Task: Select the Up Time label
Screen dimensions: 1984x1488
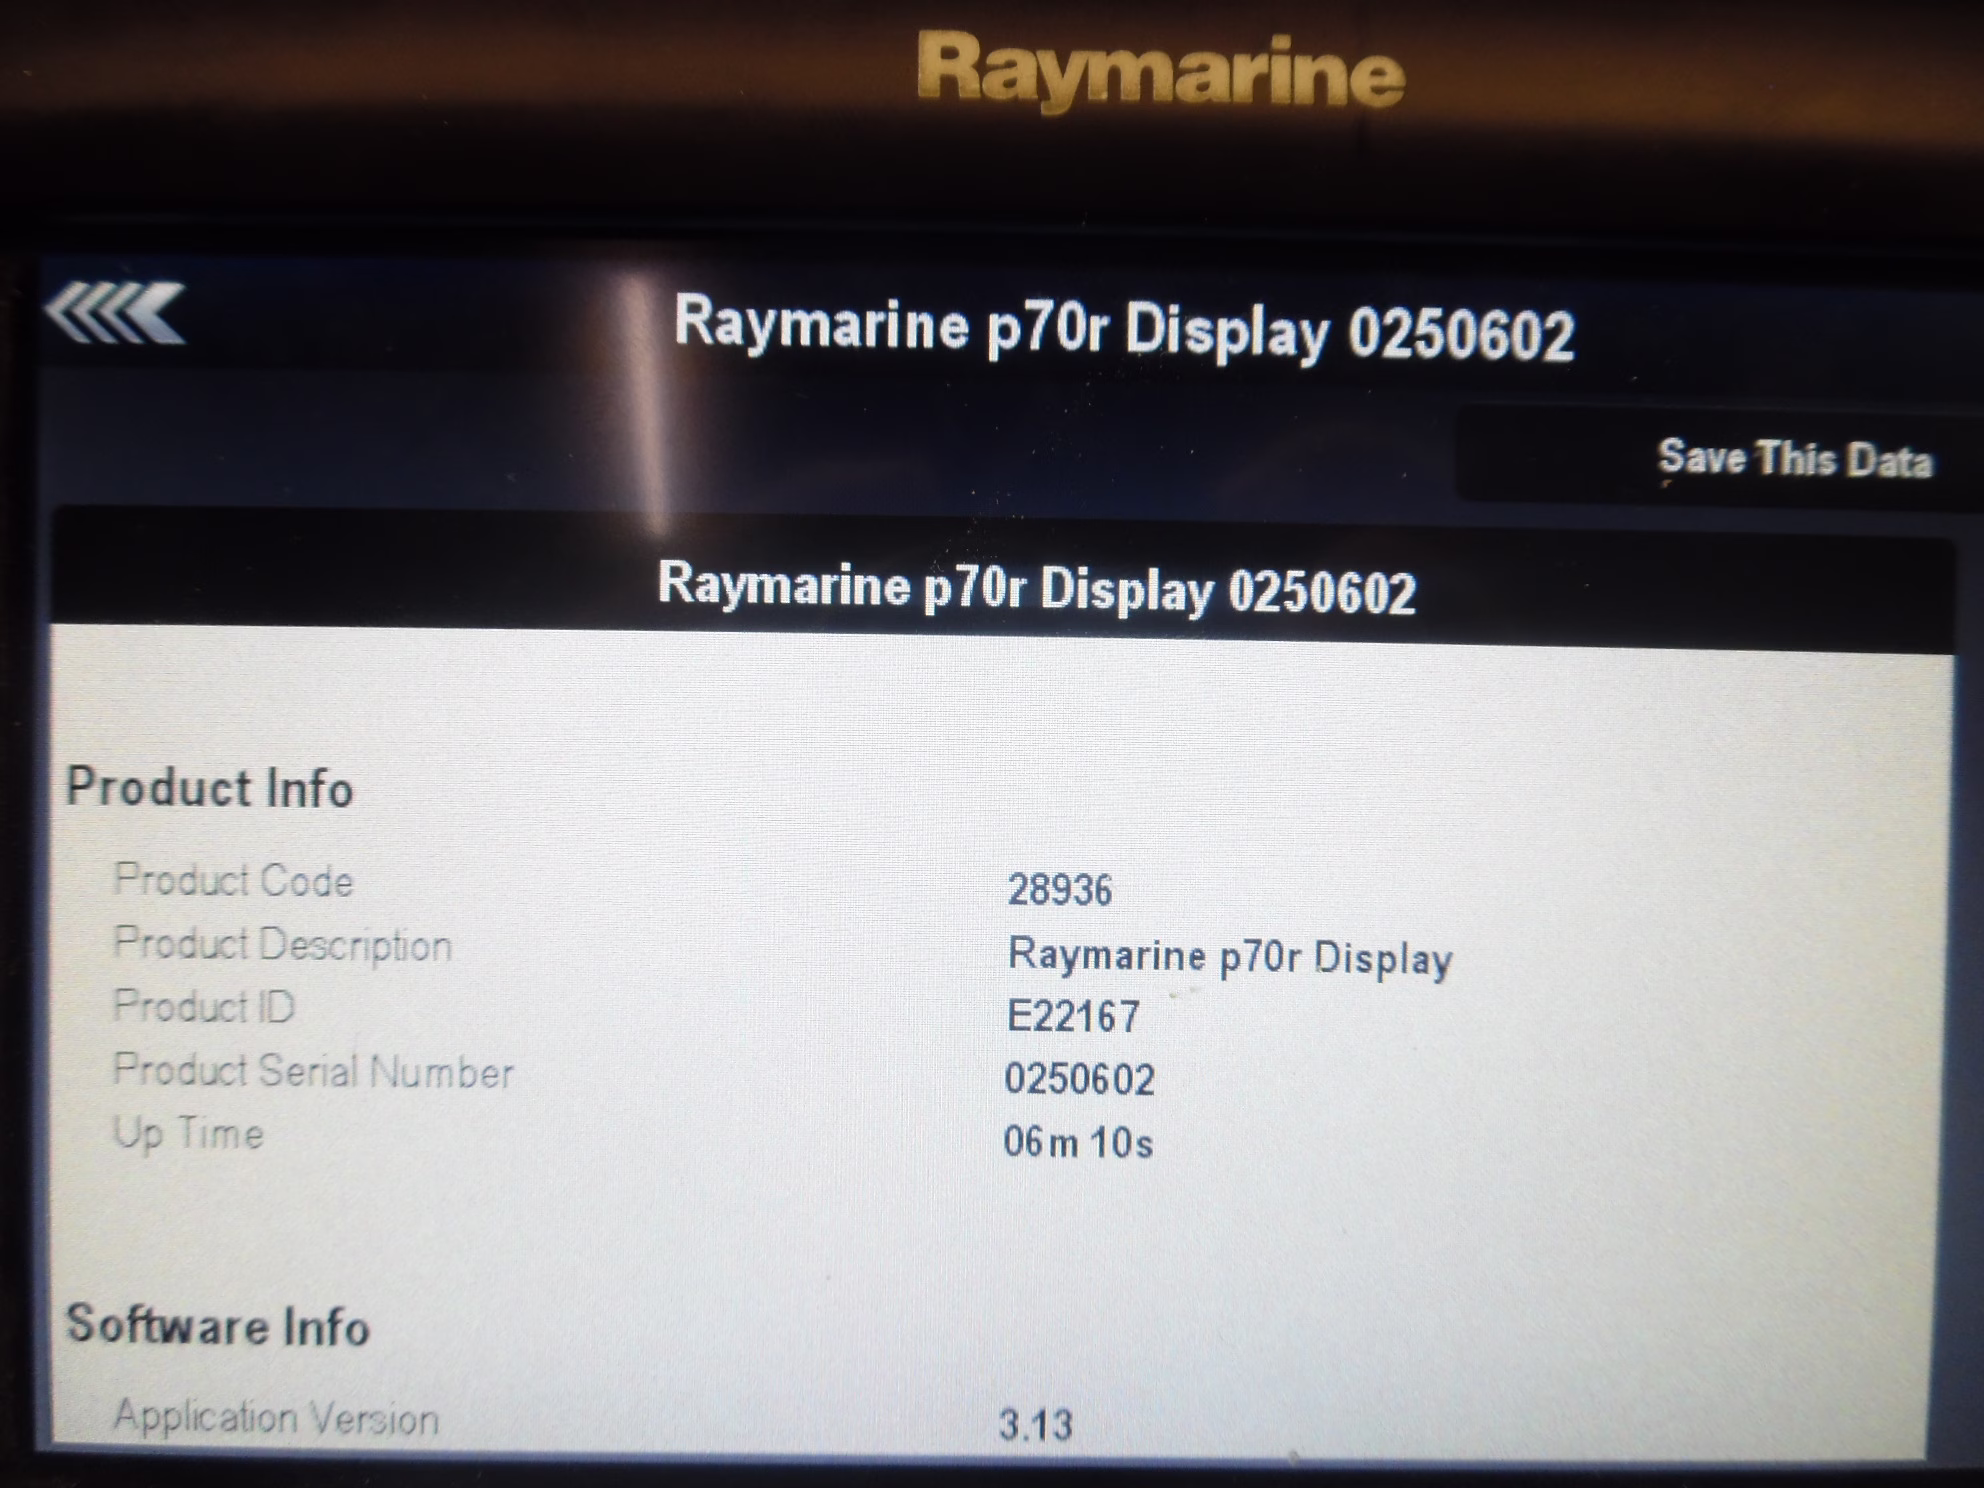Action: pos(188,1134)
